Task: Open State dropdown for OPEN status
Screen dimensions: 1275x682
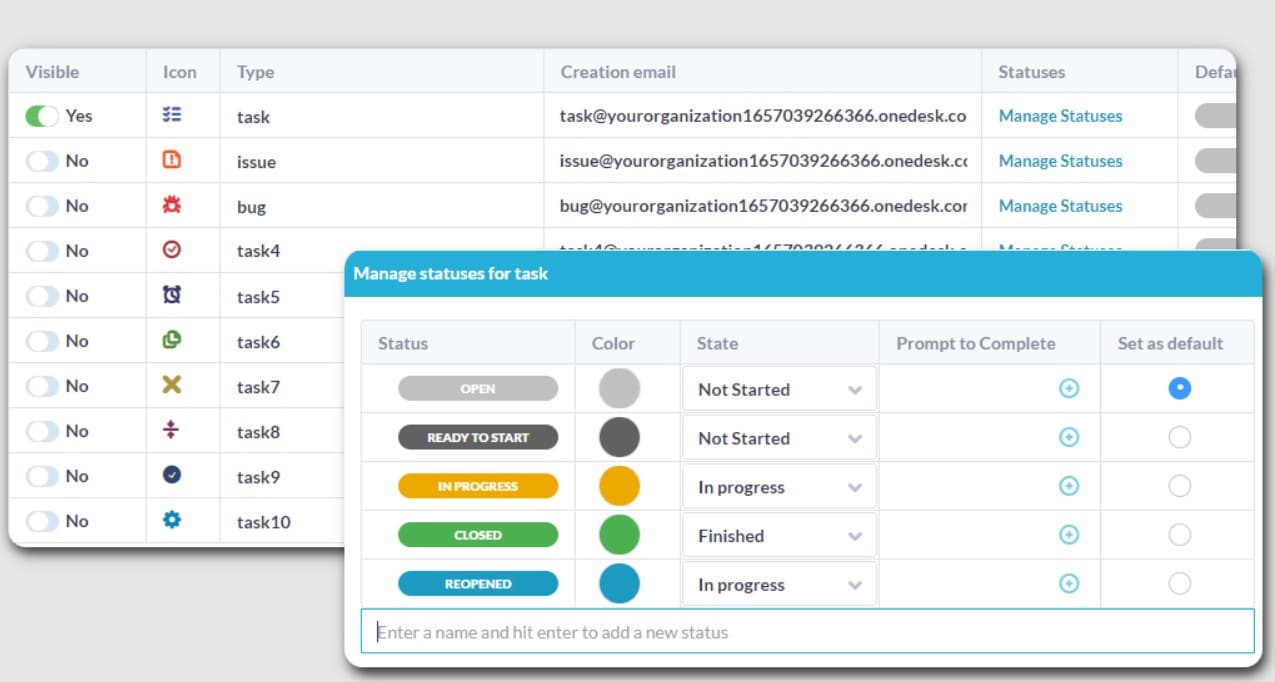Action: (x=779, y=389)
